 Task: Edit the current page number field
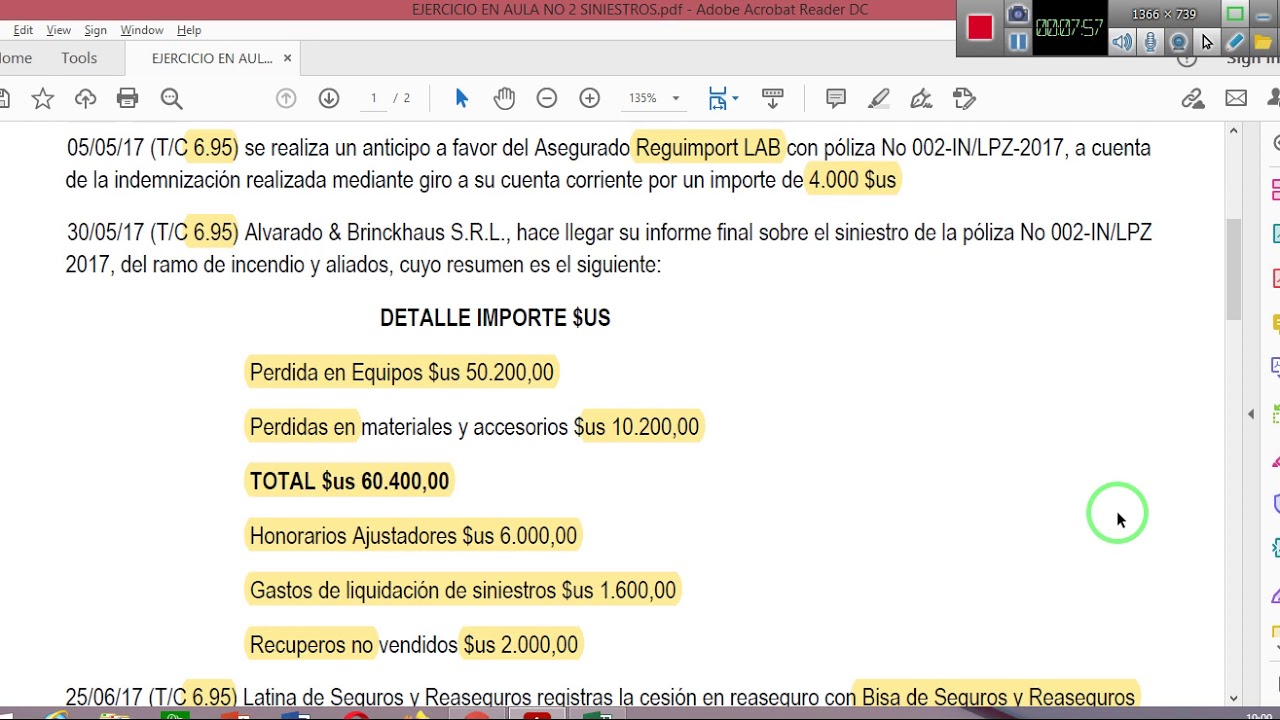373,98
